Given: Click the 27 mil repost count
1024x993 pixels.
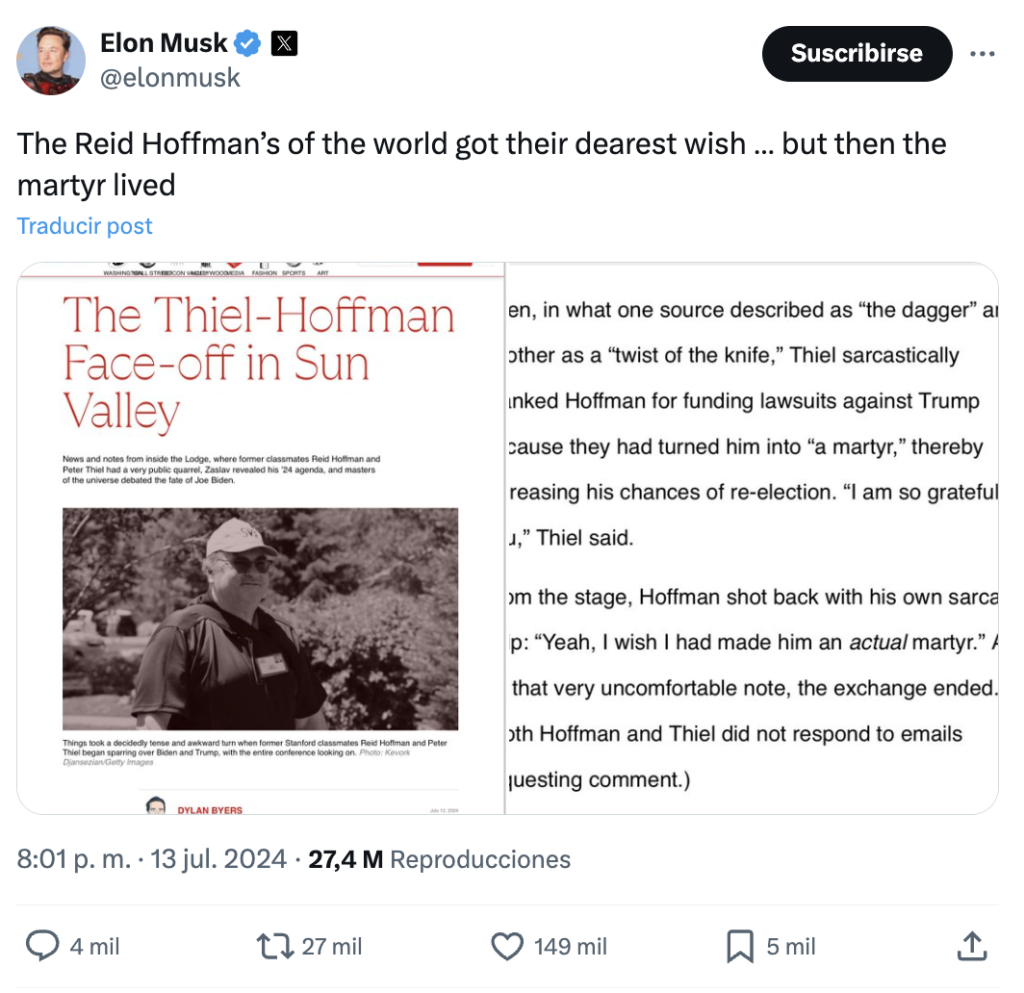Looking at the screenshot, I should pyautogui.click(x=332, y=946).
